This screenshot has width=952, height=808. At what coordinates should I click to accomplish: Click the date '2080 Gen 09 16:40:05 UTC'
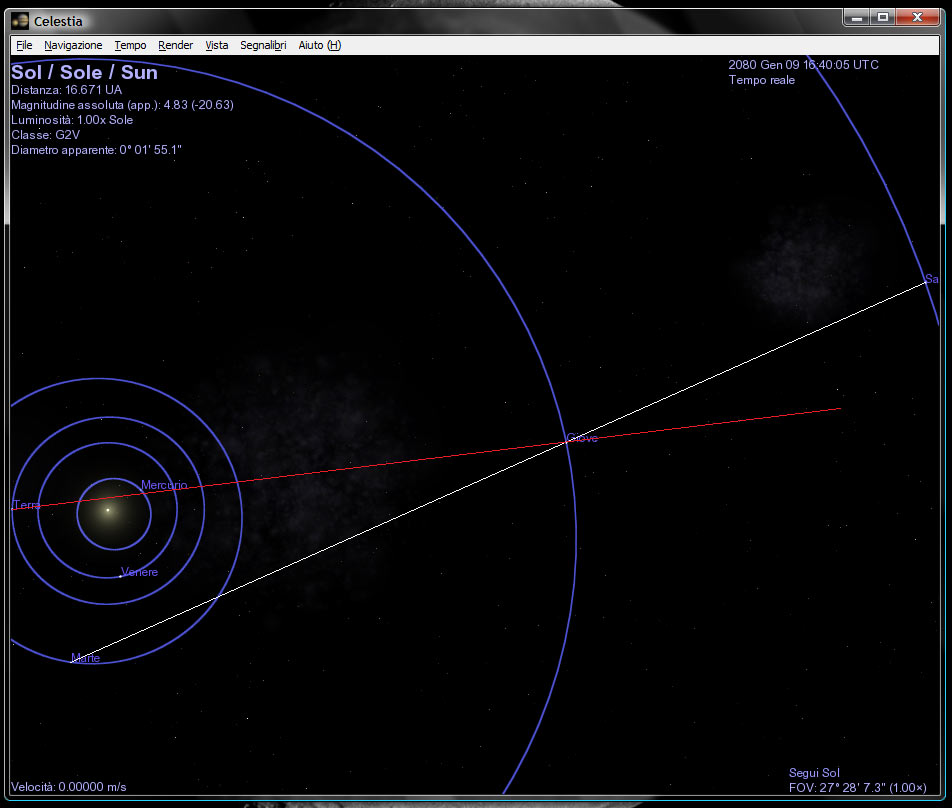click(803, 64)
